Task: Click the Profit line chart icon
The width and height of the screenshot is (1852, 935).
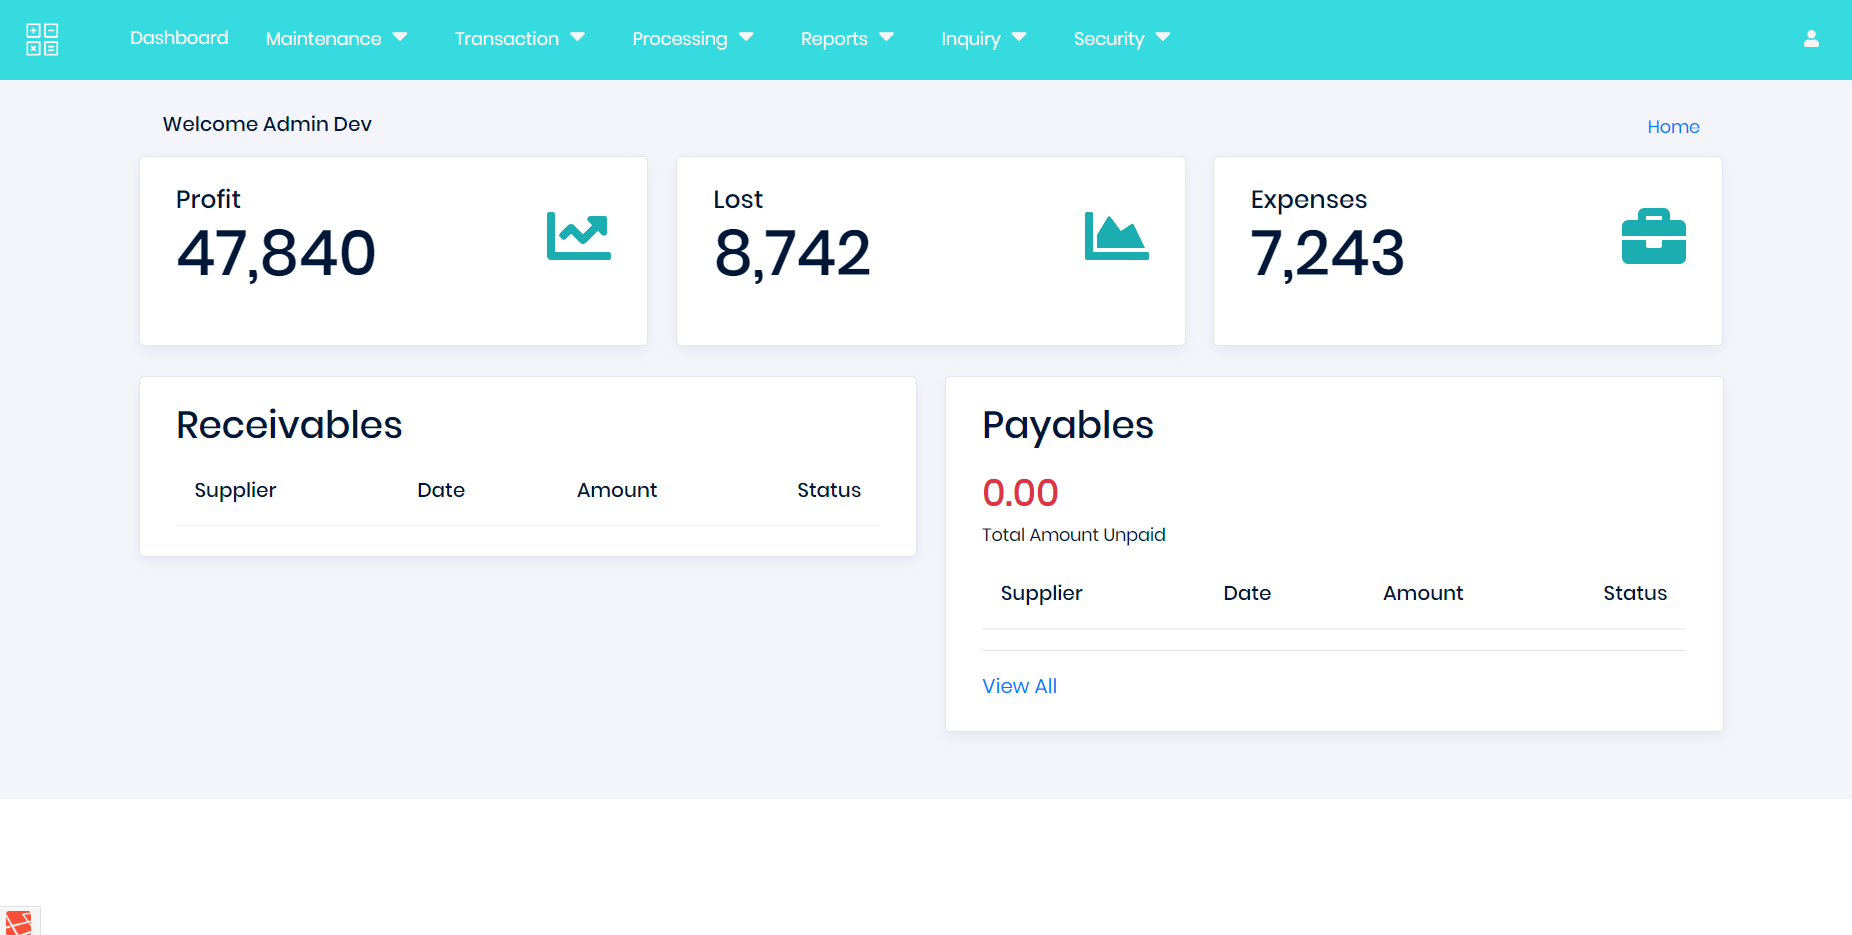Action: [x=578, y=236]
